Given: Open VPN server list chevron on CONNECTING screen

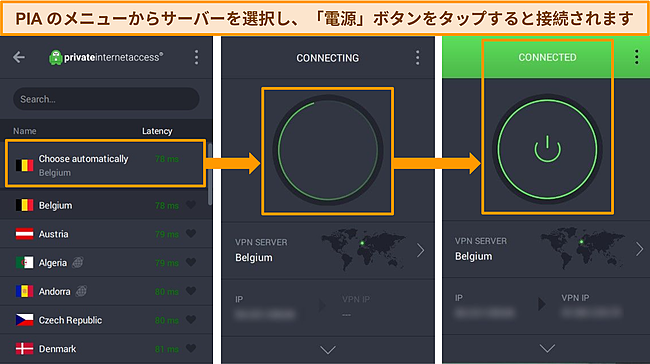Looking at the screenshot, I should 420,250.
